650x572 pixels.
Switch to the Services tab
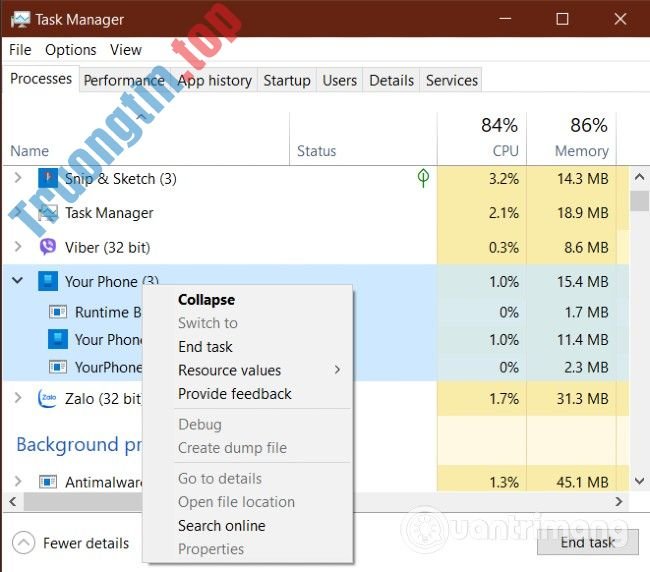[x=451, y=80]
